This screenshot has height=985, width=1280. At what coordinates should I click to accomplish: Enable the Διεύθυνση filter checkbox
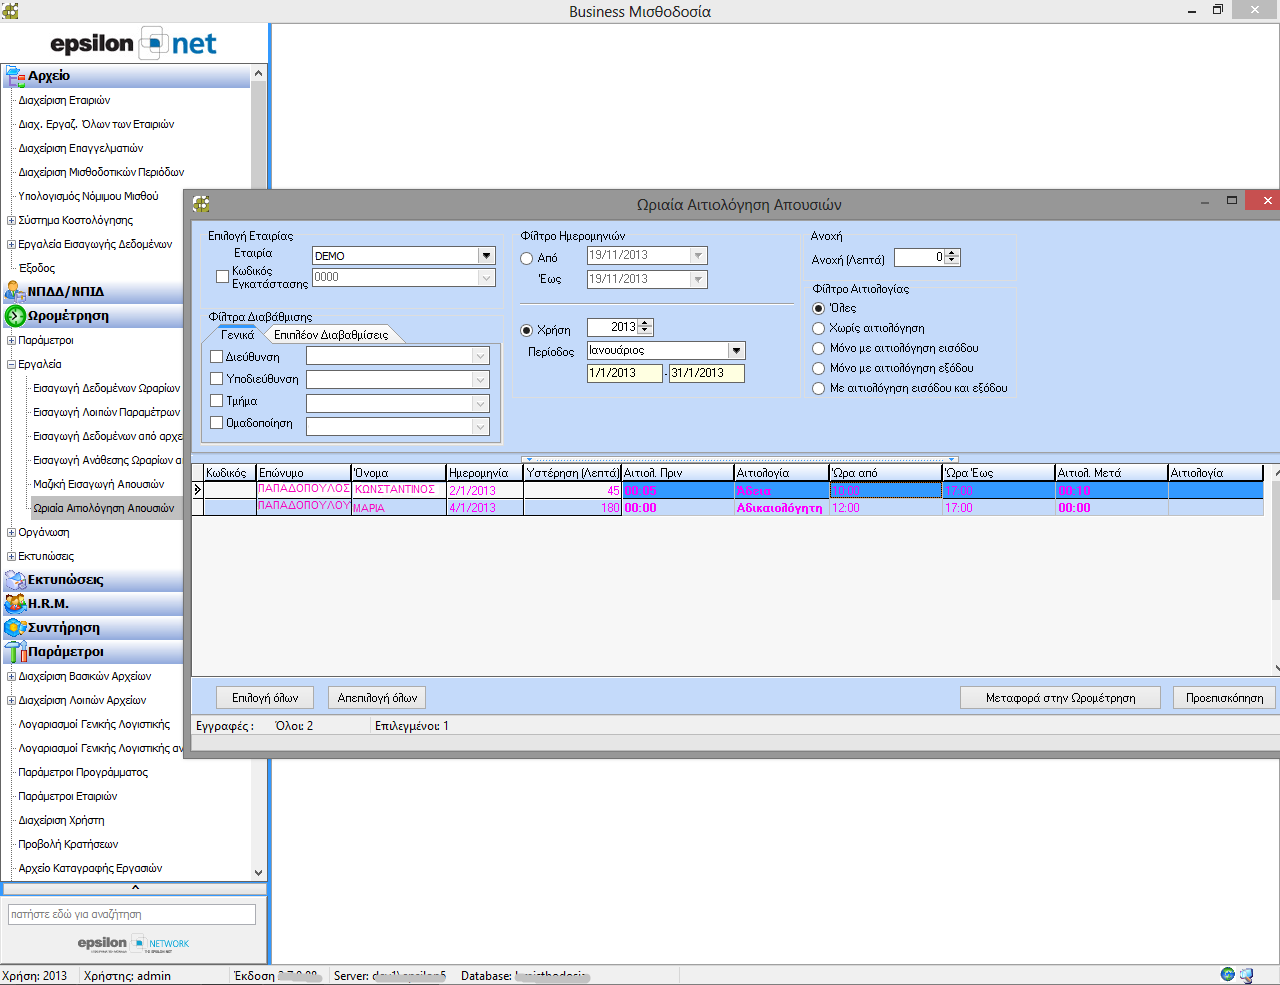[x=217, y=357]
